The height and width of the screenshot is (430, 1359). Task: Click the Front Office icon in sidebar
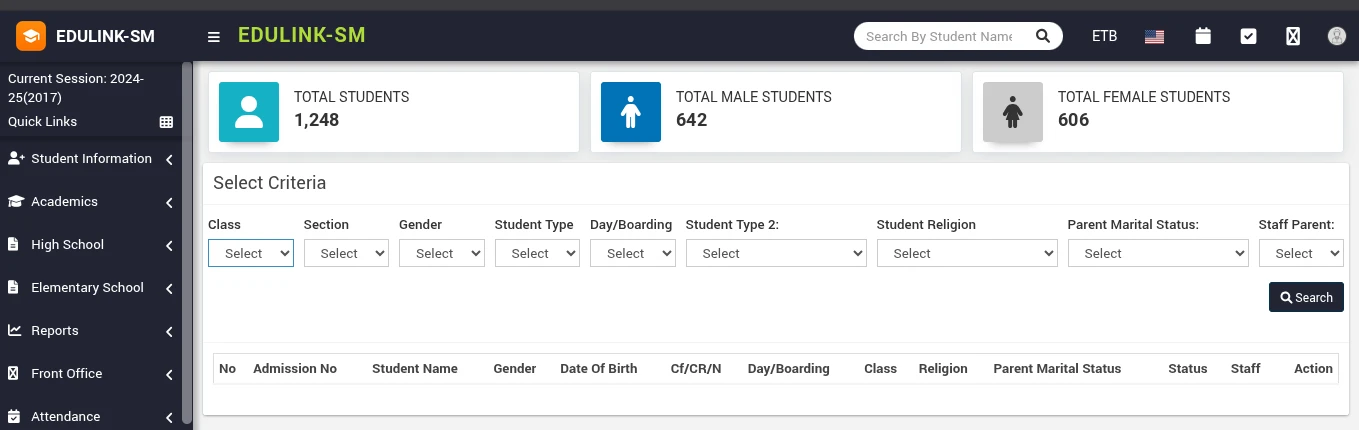13,373
